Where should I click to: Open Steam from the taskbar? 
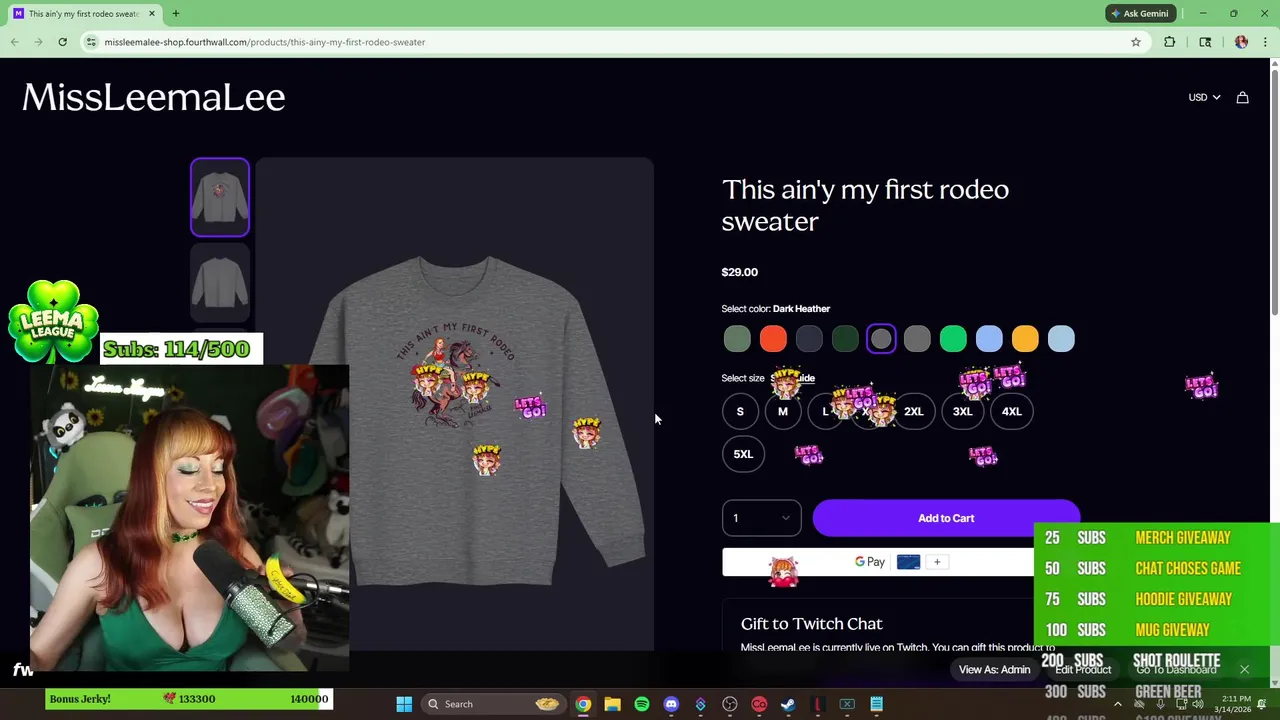788,704
